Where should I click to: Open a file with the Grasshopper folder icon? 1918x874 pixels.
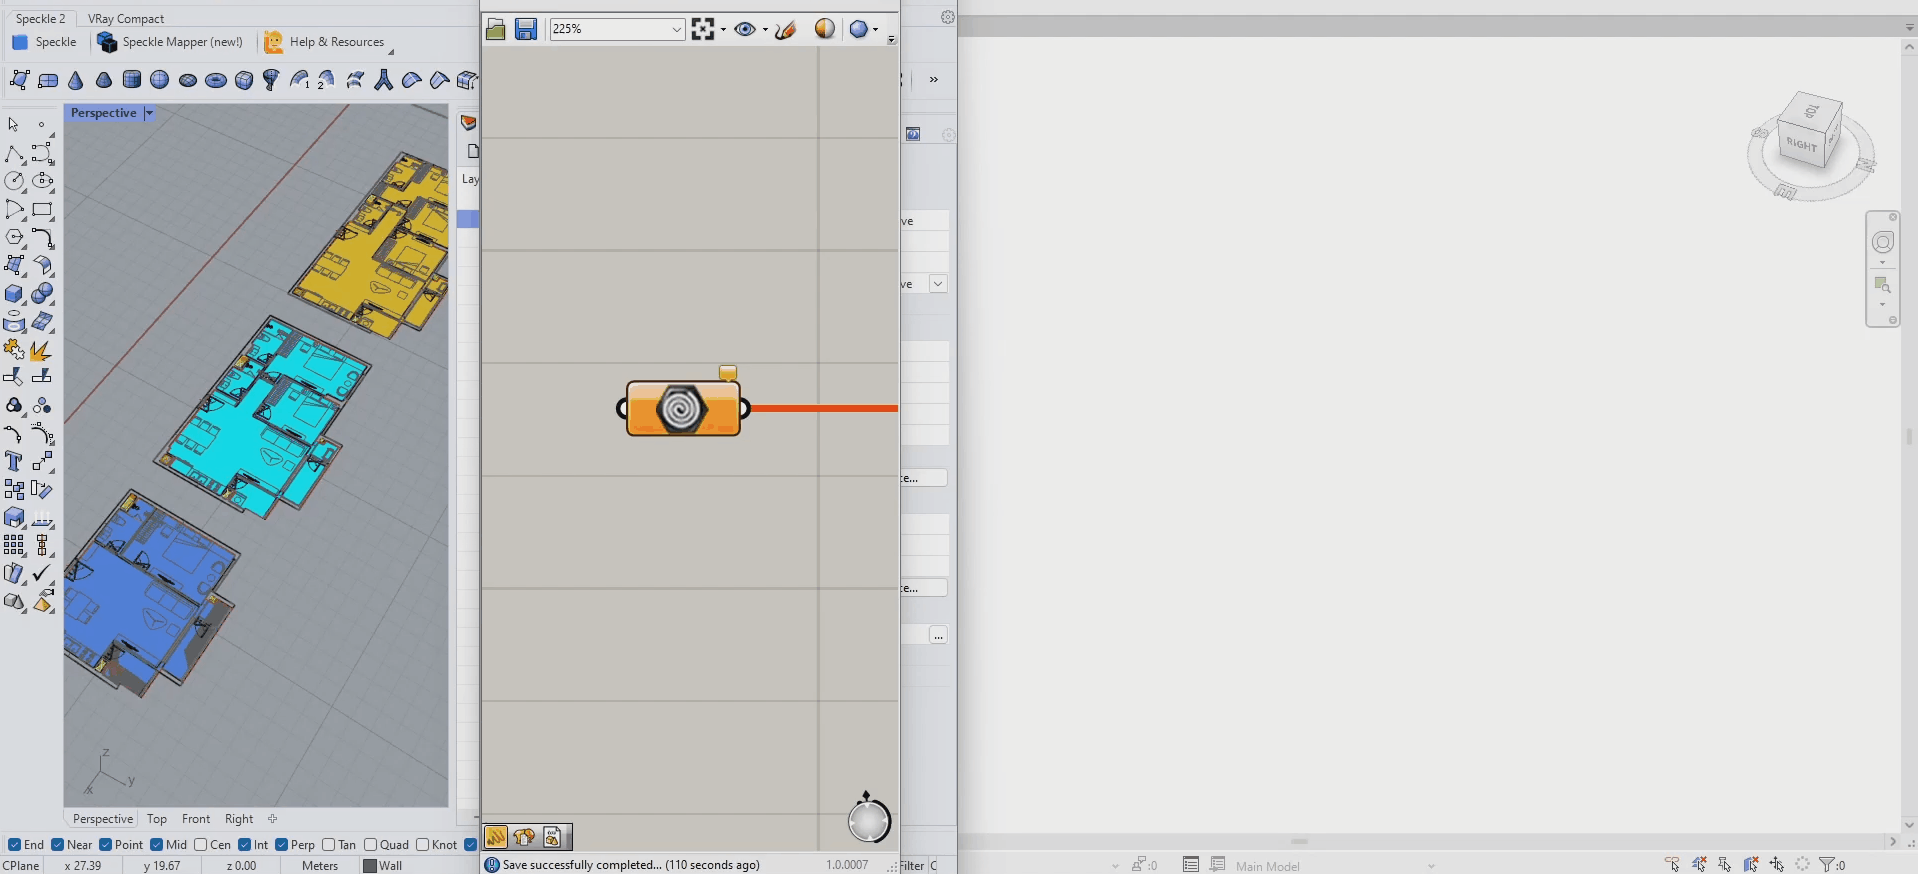click(x=496, y=29)
